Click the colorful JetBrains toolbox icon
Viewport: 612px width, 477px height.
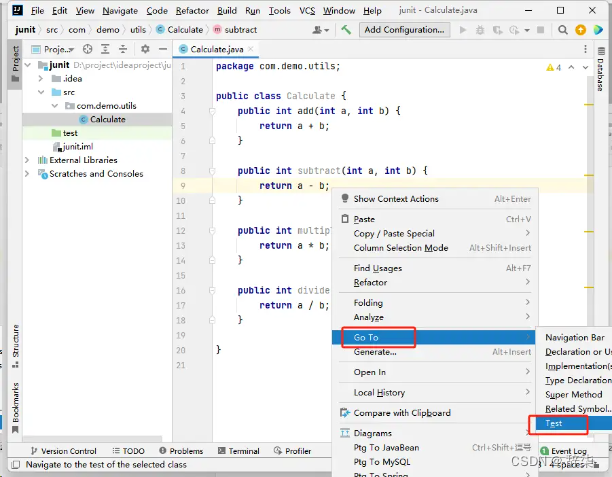(x=598, y=30)
